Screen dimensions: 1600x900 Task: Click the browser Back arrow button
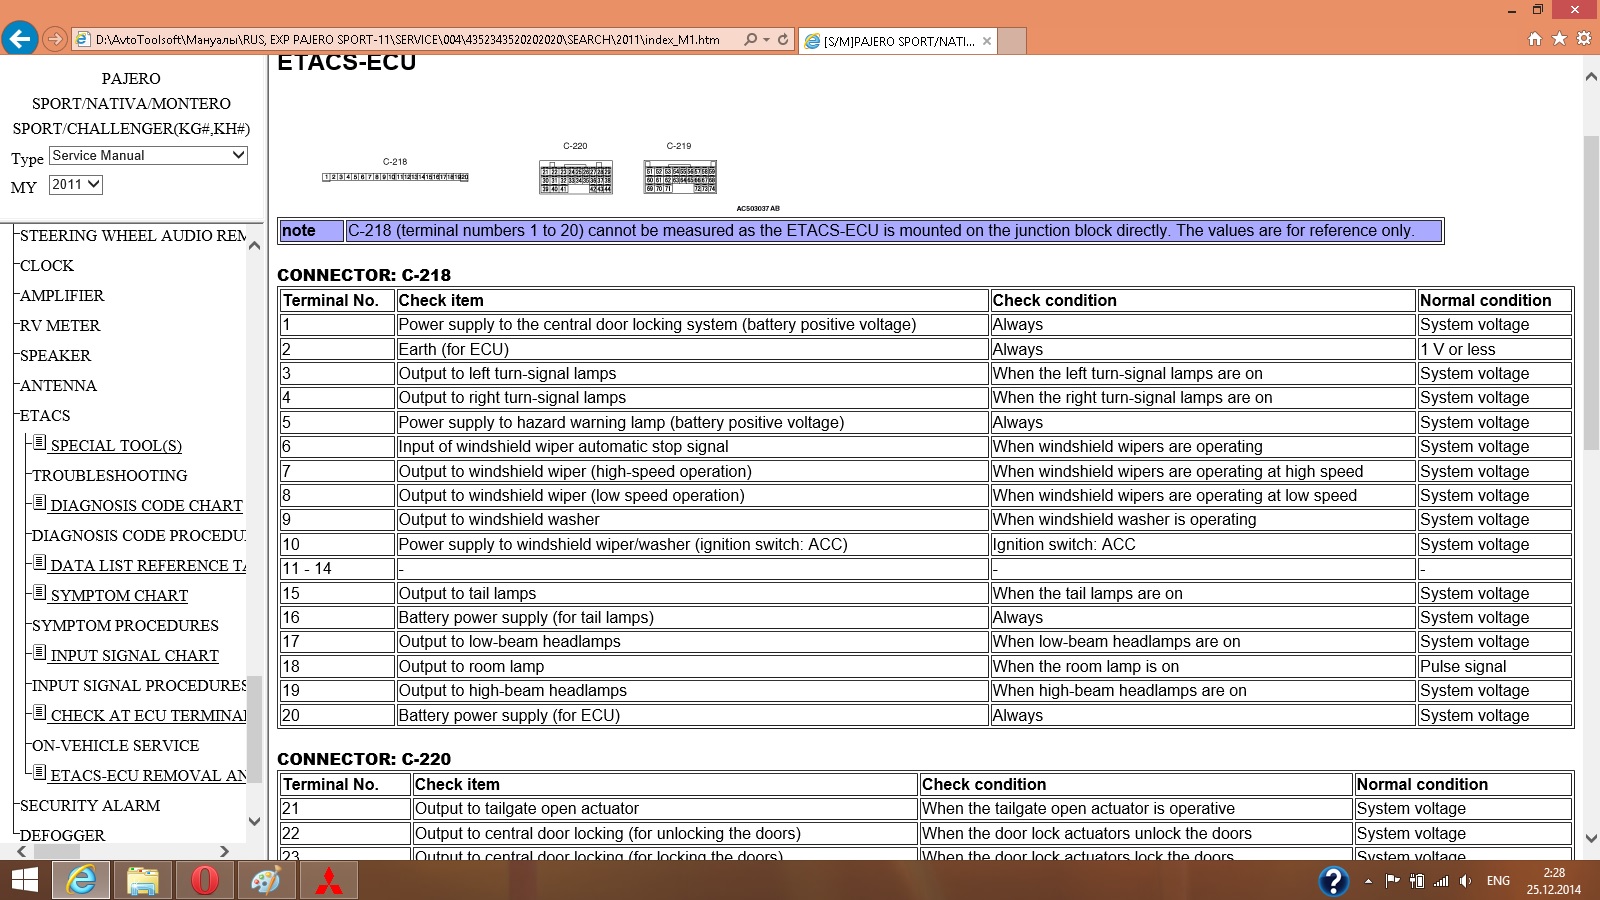click(20, 39)
